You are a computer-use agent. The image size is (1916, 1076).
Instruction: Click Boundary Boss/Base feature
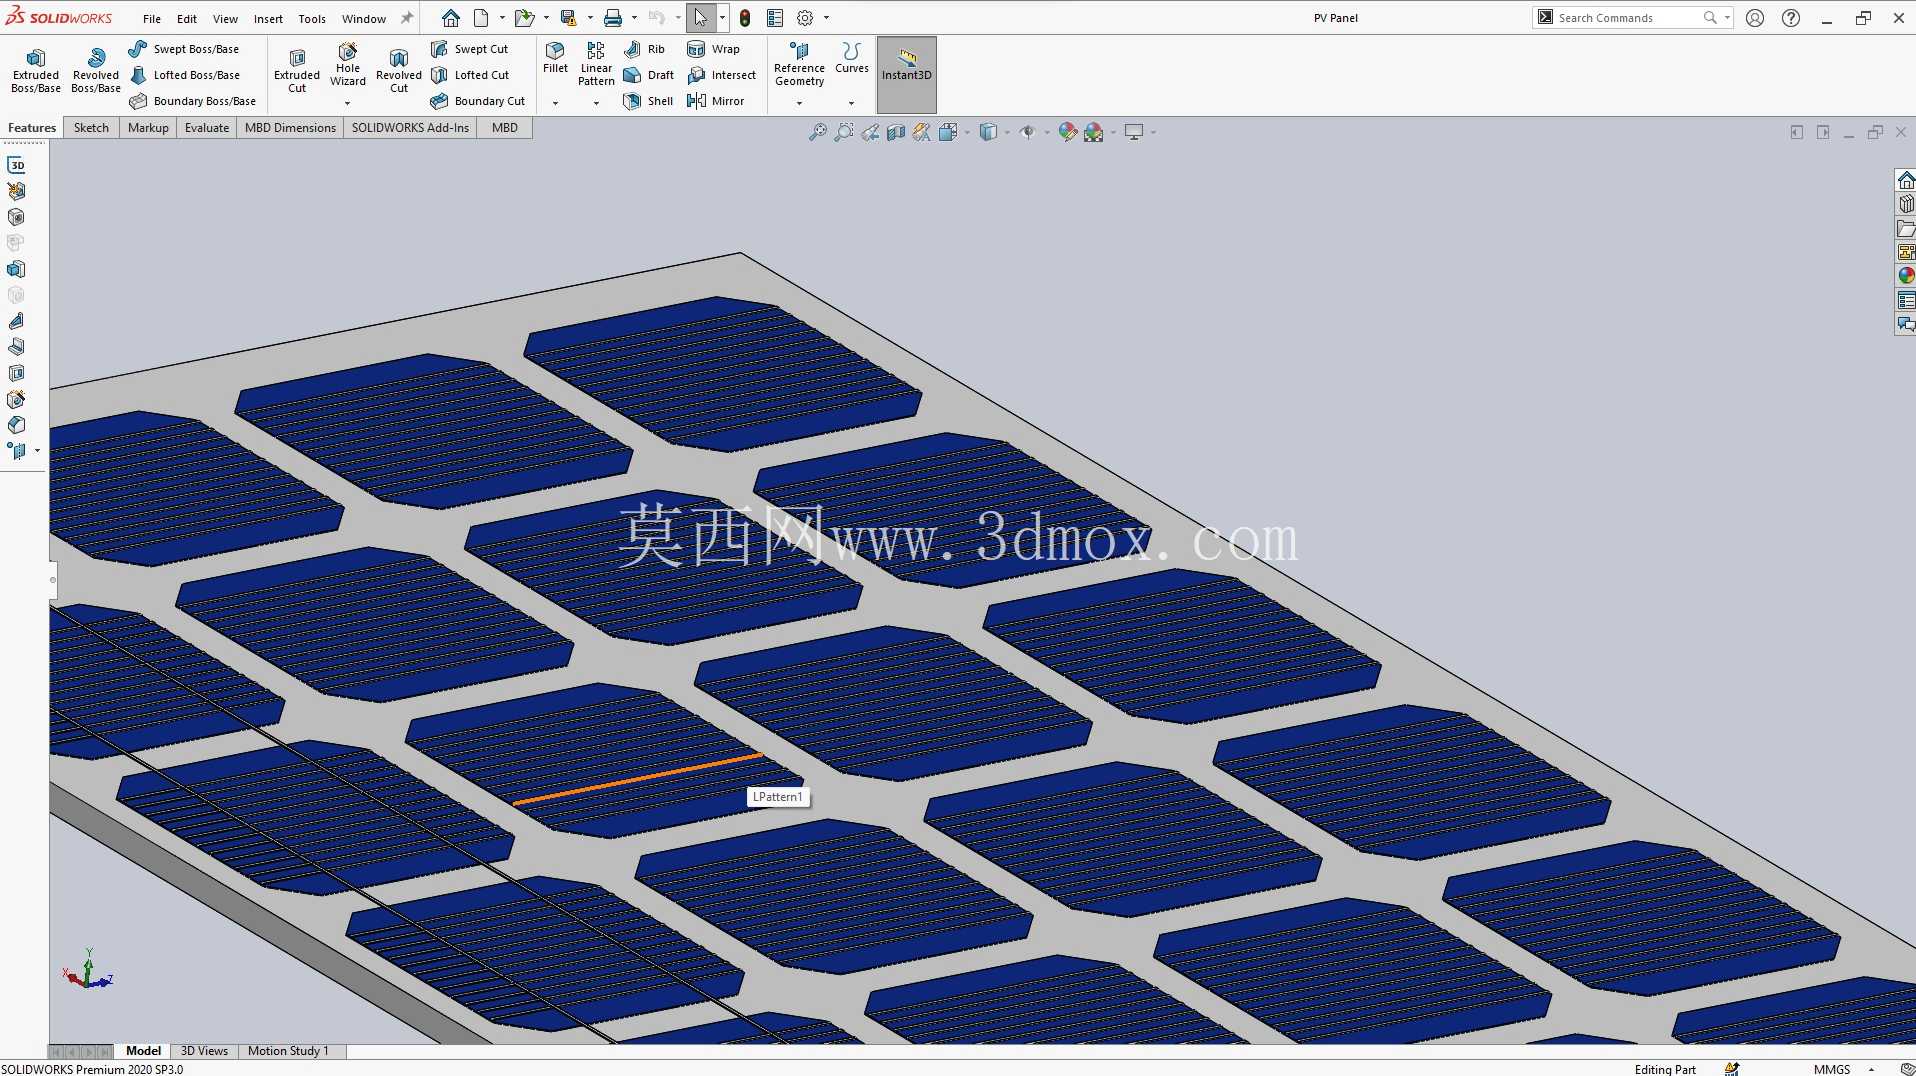click(x=193, y=101)
